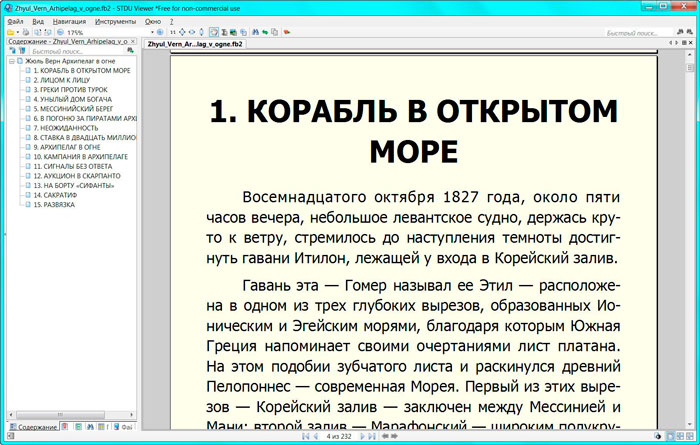Go to next page arrow
Viewport: 700px width, 445px height.
pyautogui.click(x=362, y=436)
